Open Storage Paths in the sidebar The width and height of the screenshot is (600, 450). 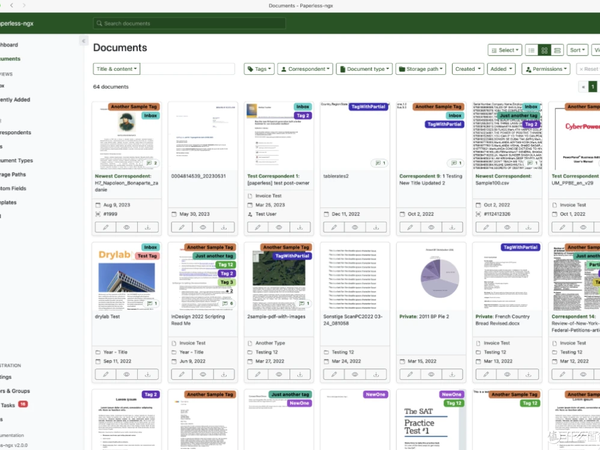pyautogui.click(x=13, y=174)
